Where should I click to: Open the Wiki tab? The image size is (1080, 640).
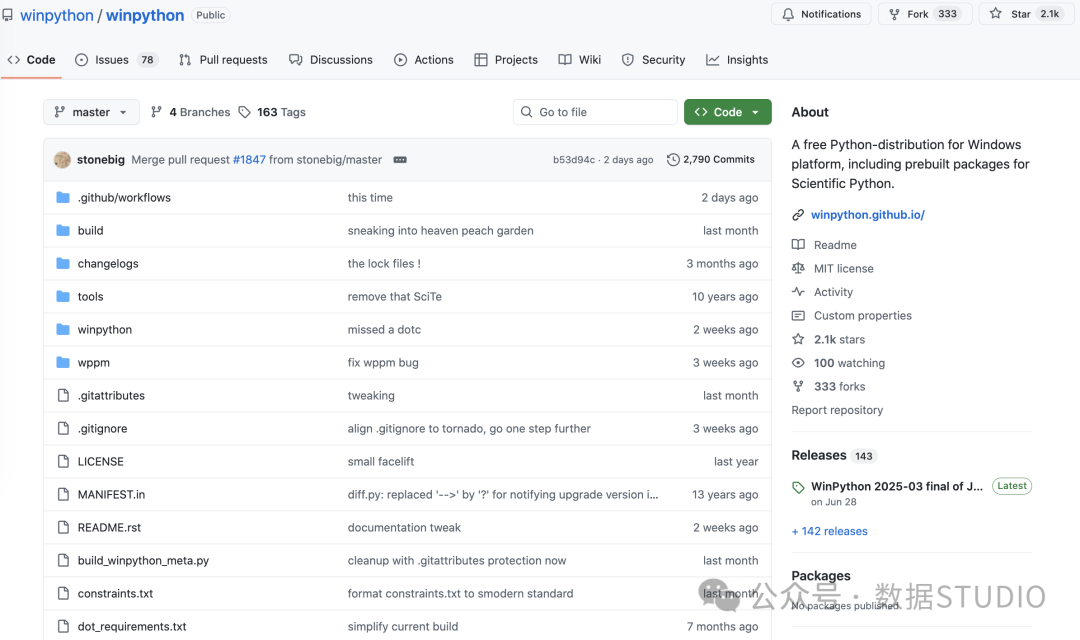pyautogui.click(x=580, y=60)
